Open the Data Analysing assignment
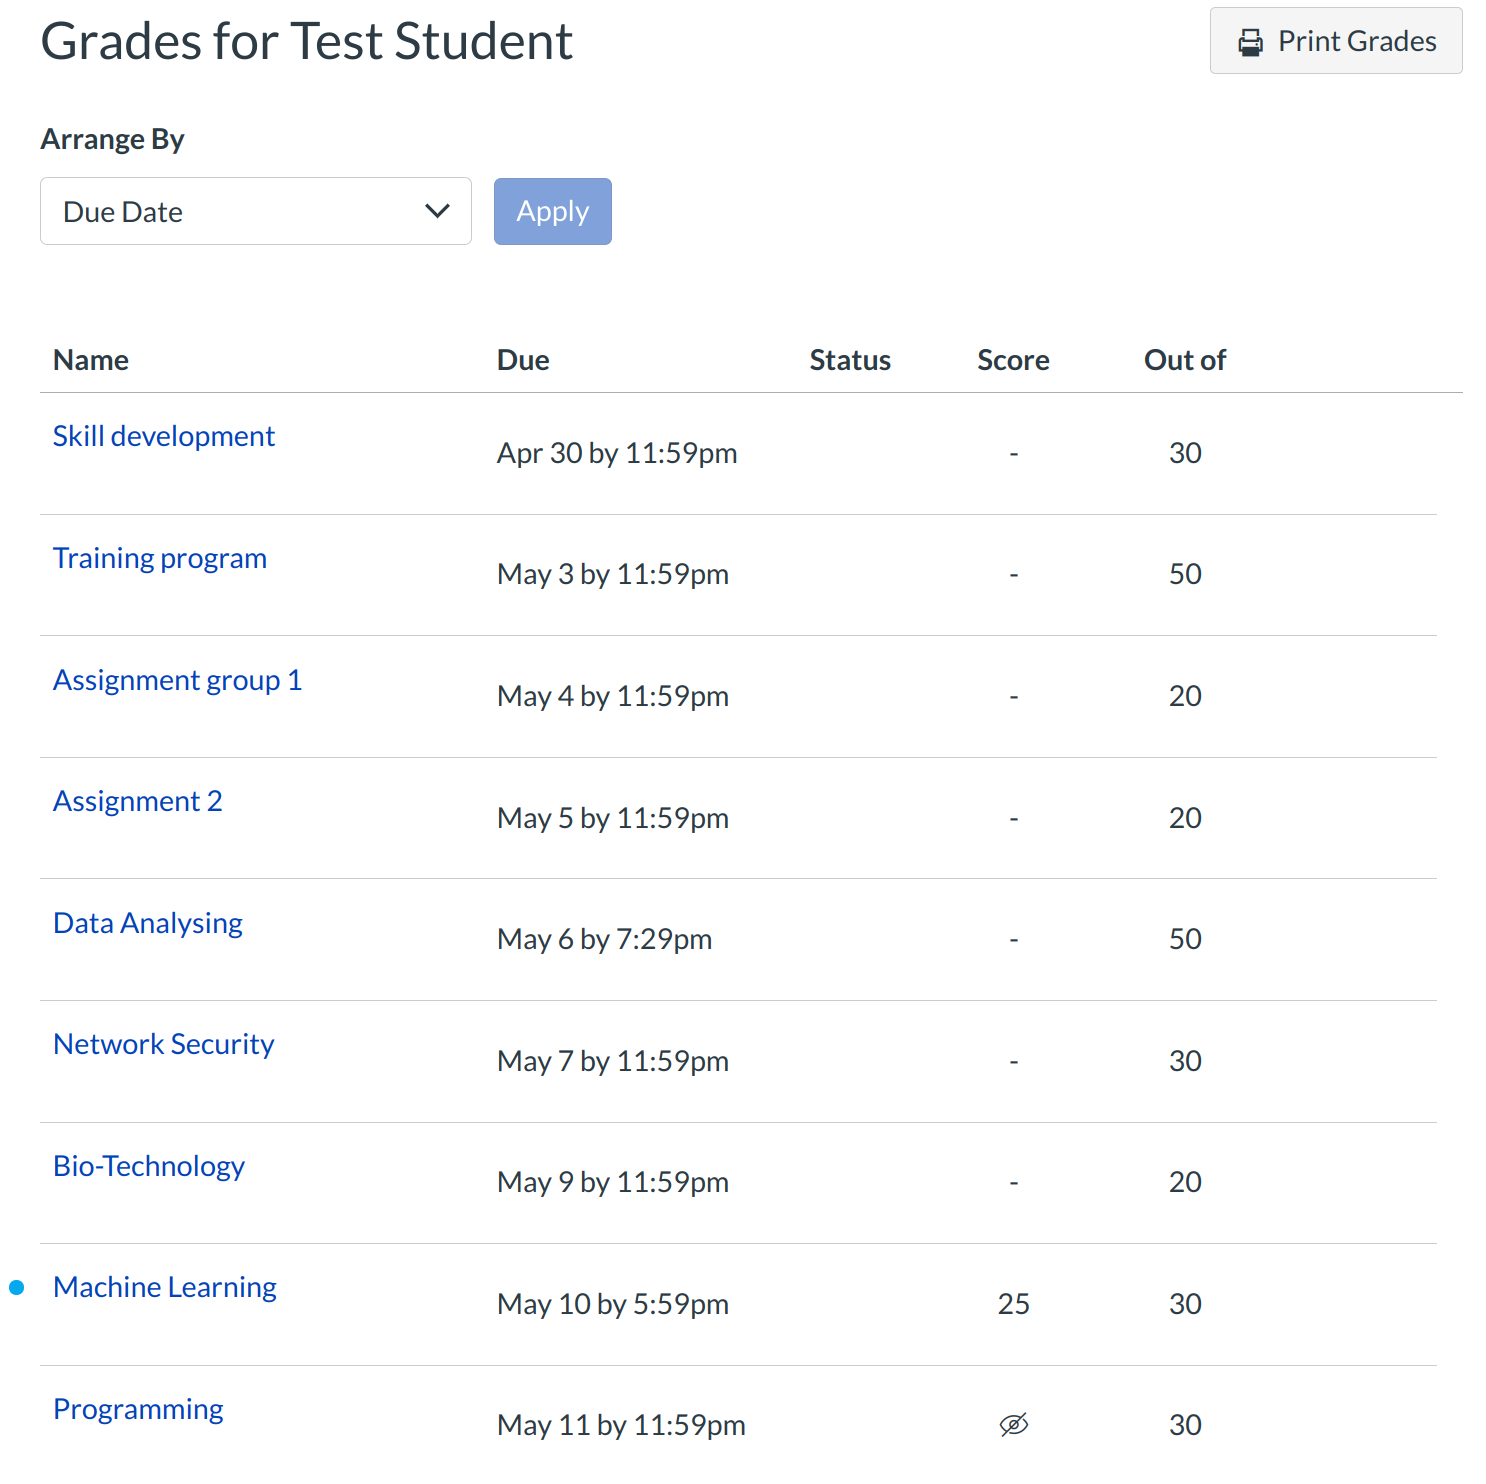Image resolution: width=1486 pixels, height=1484 pixels. click(x=148, y=923)
